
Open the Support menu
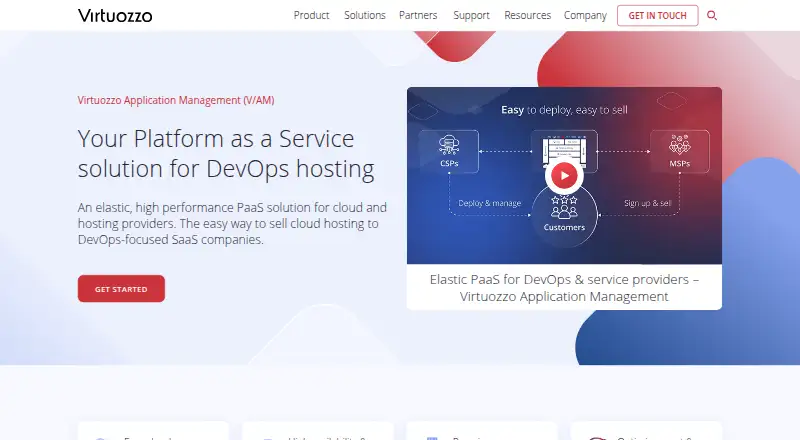coord(471,16)
